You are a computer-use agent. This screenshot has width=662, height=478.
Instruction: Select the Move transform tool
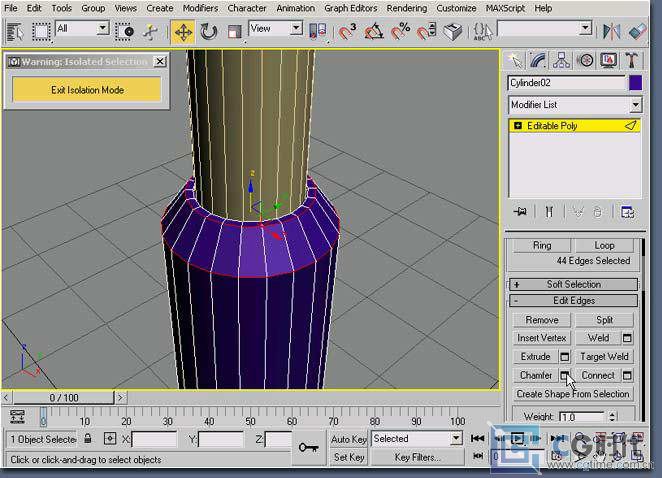(183, 31)
